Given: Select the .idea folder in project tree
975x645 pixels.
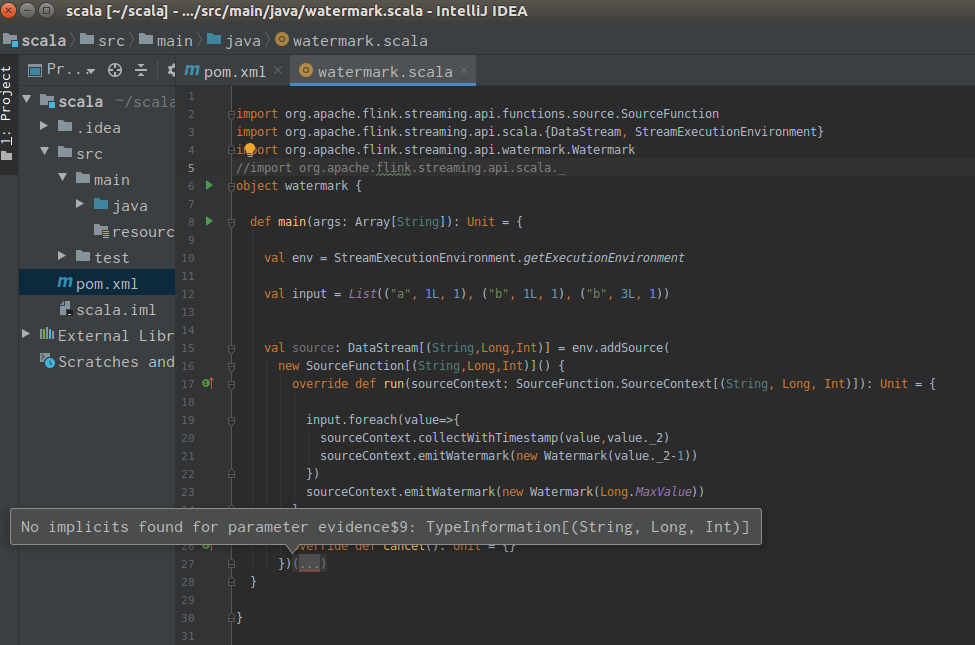Looking at the screenshot, I should [90, 128].
